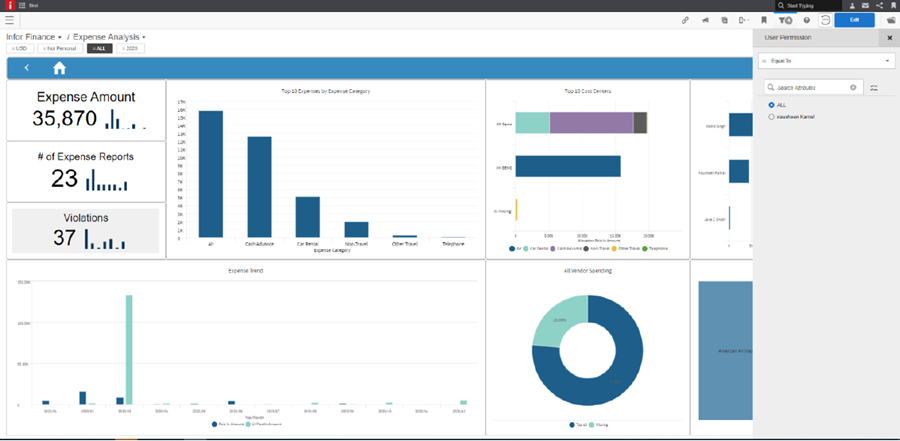The height and width of the screenshot is (441, 900).
Task: Click the blue Edit button
Action: click(853, 20)
